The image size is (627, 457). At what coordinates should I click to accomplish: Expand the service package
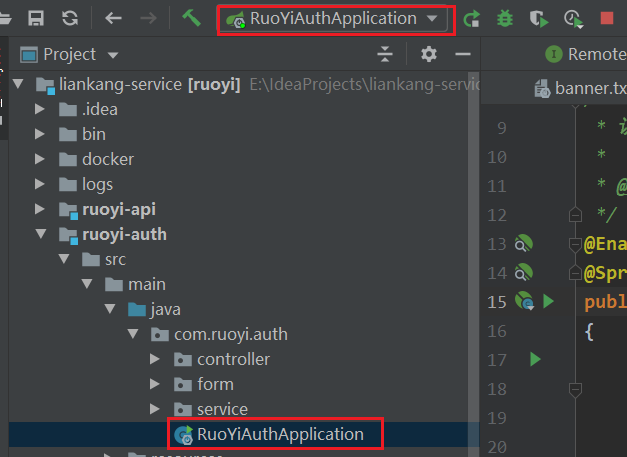(154, 409)
